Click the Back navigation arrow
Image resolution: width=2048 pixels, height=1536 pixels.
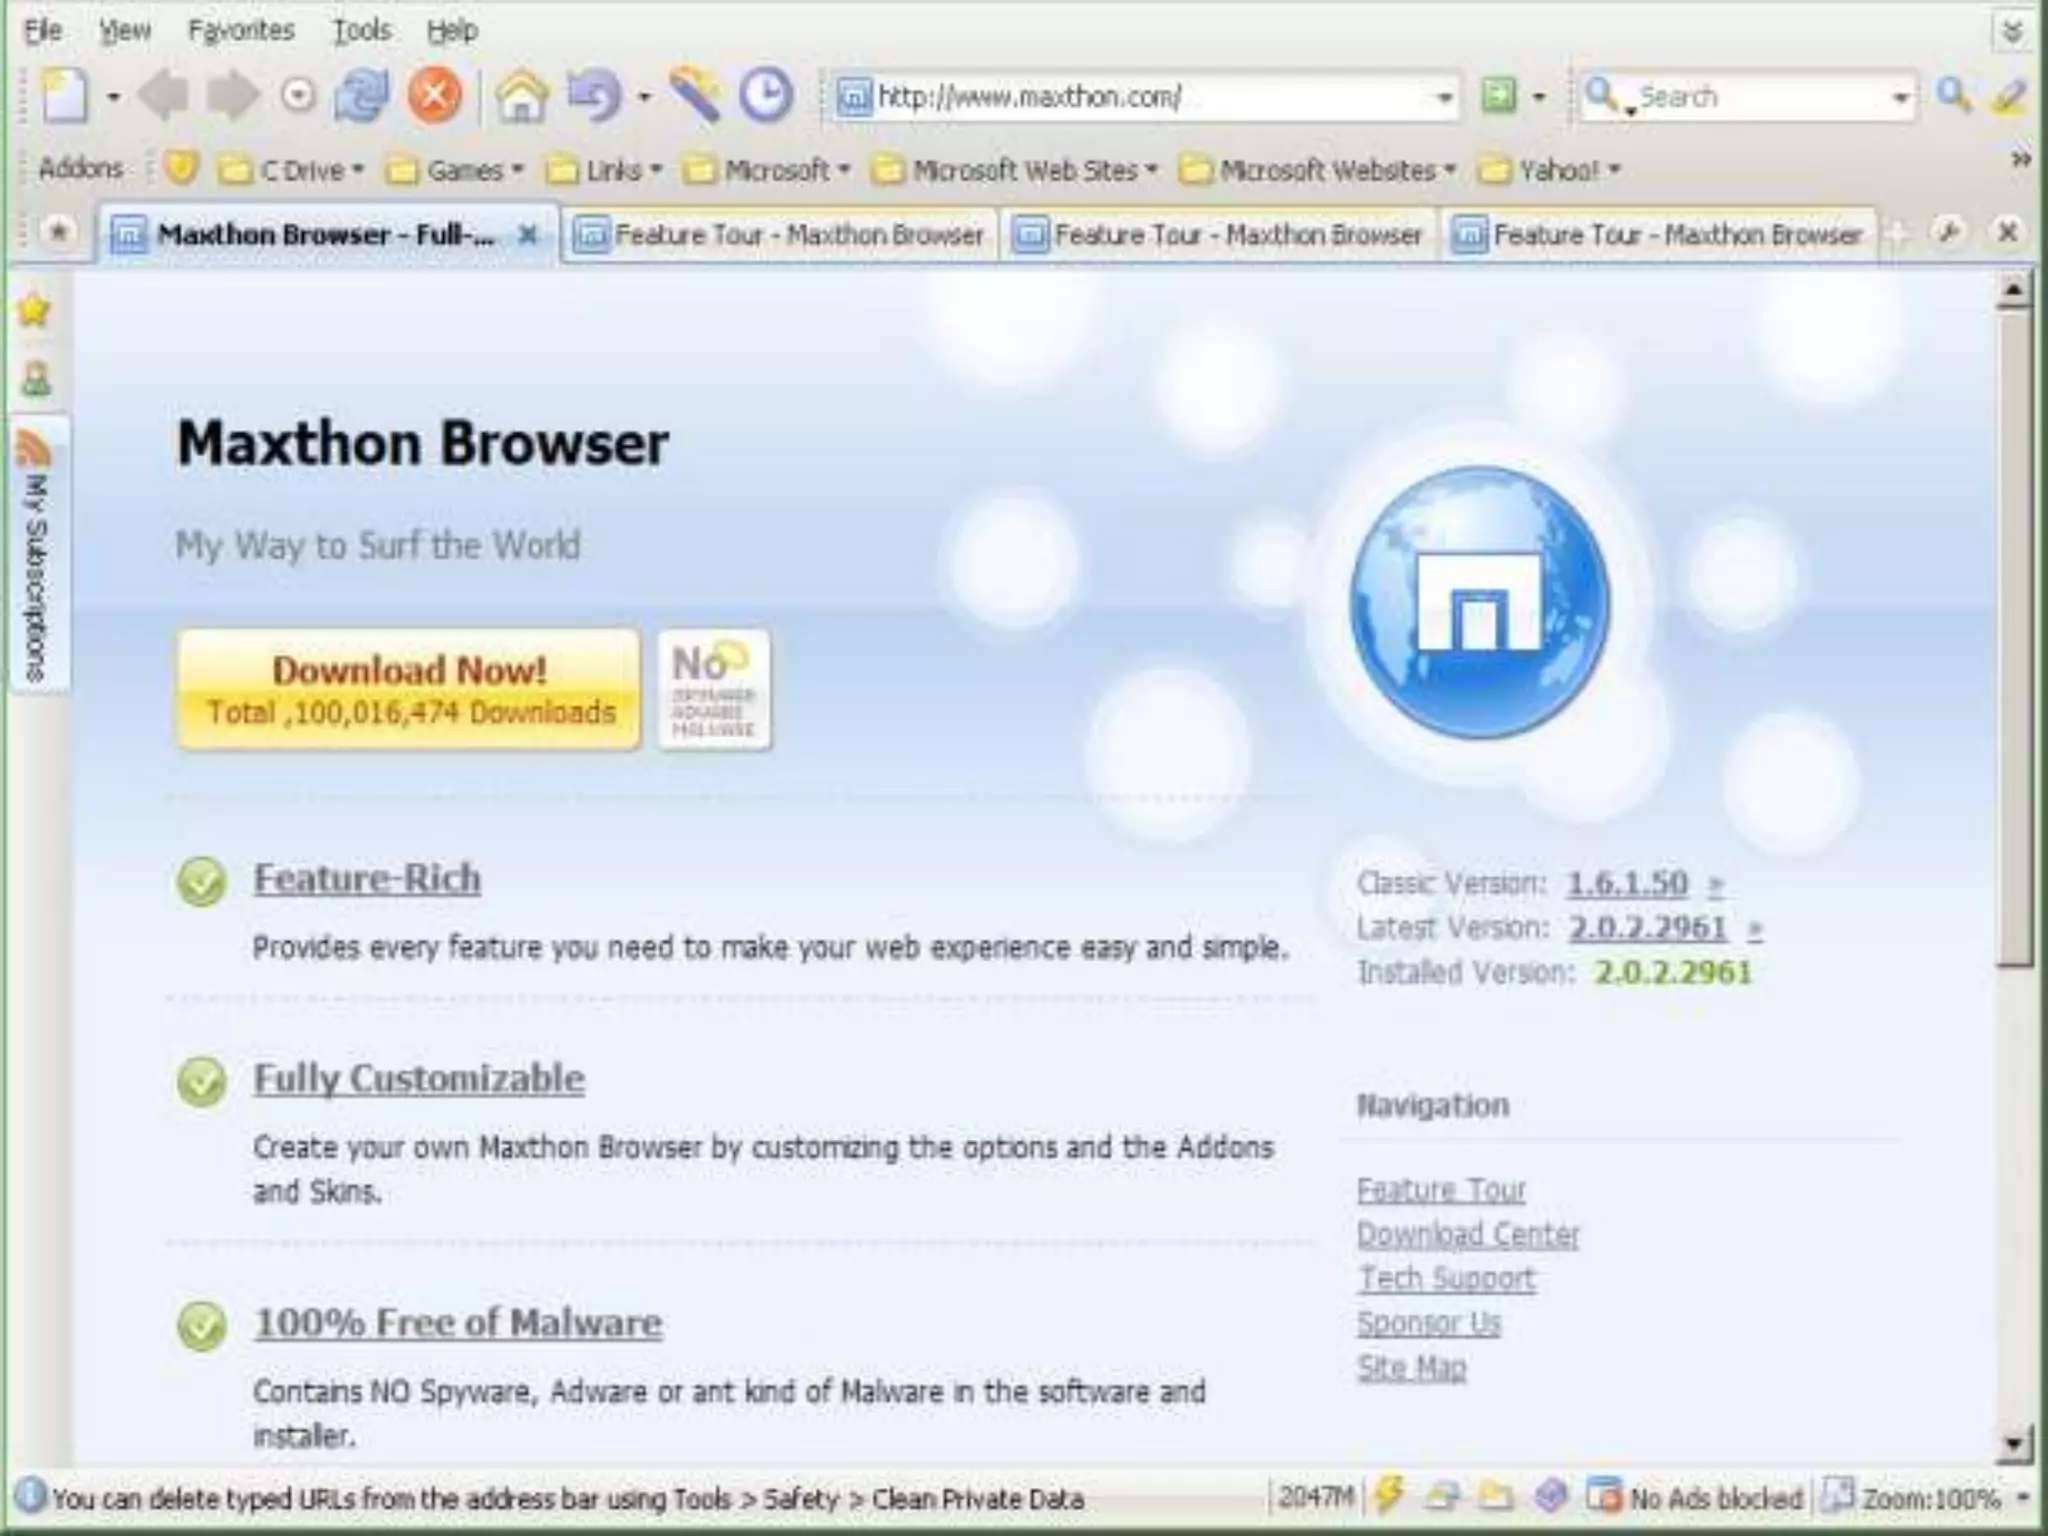[164, 96]
